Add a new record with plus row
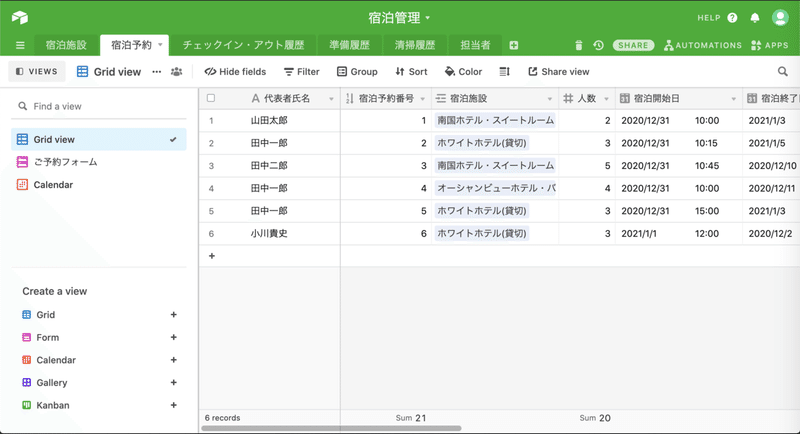This screenshot has width=800, height=434. coord(212,256)
